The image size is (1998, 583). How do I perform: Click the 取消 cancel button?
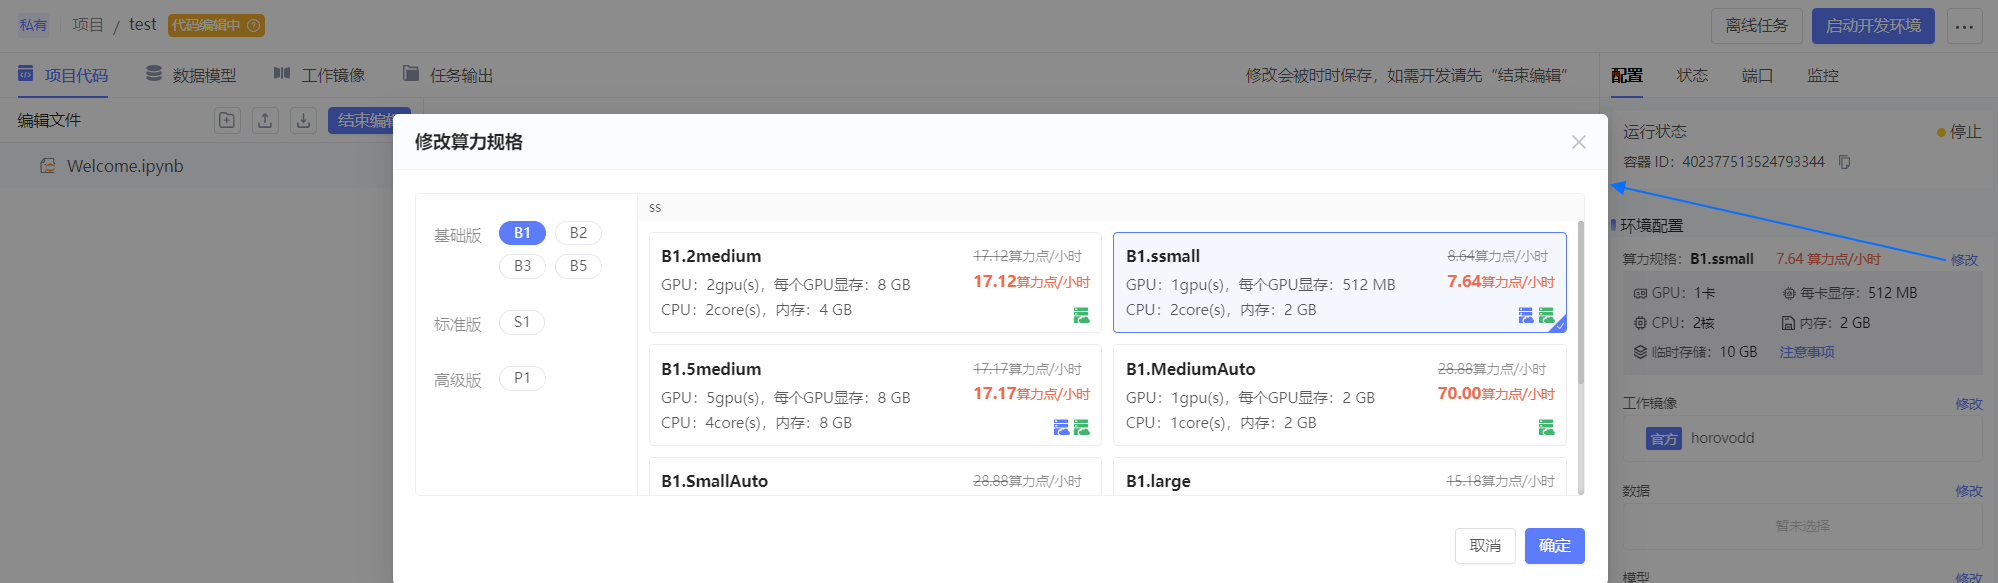pyautogui.click(x=1485, y=546)
